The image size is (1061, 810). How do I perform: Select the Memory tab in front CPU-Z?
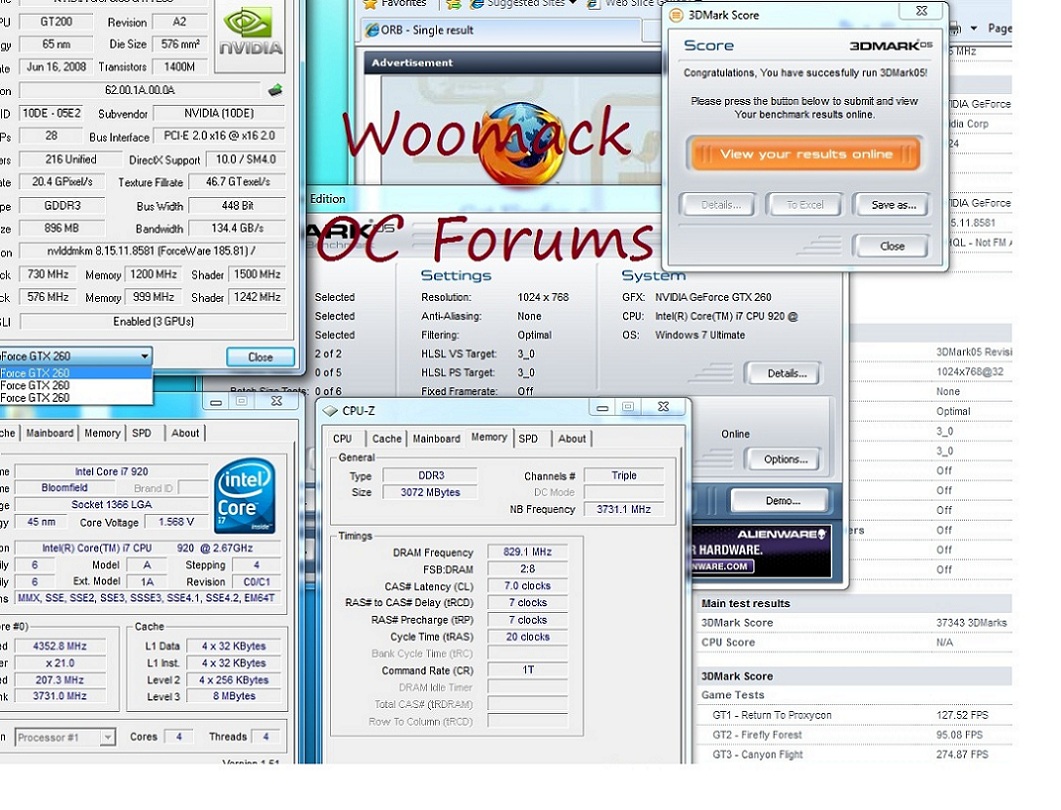tap(489, 437)
